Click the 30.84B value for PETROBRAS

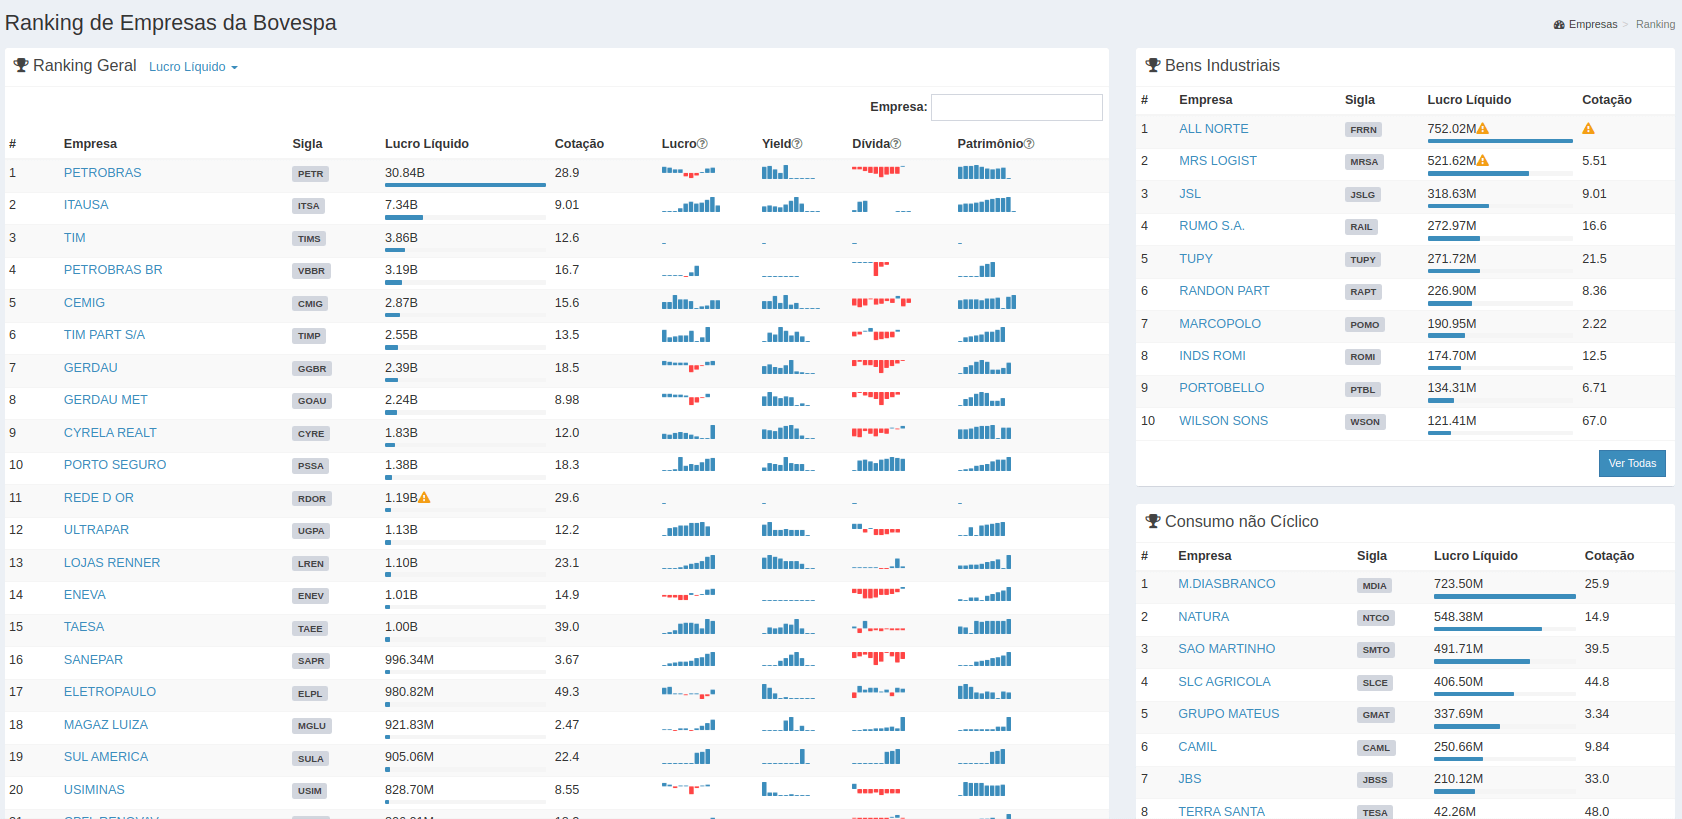pos(405,173)
